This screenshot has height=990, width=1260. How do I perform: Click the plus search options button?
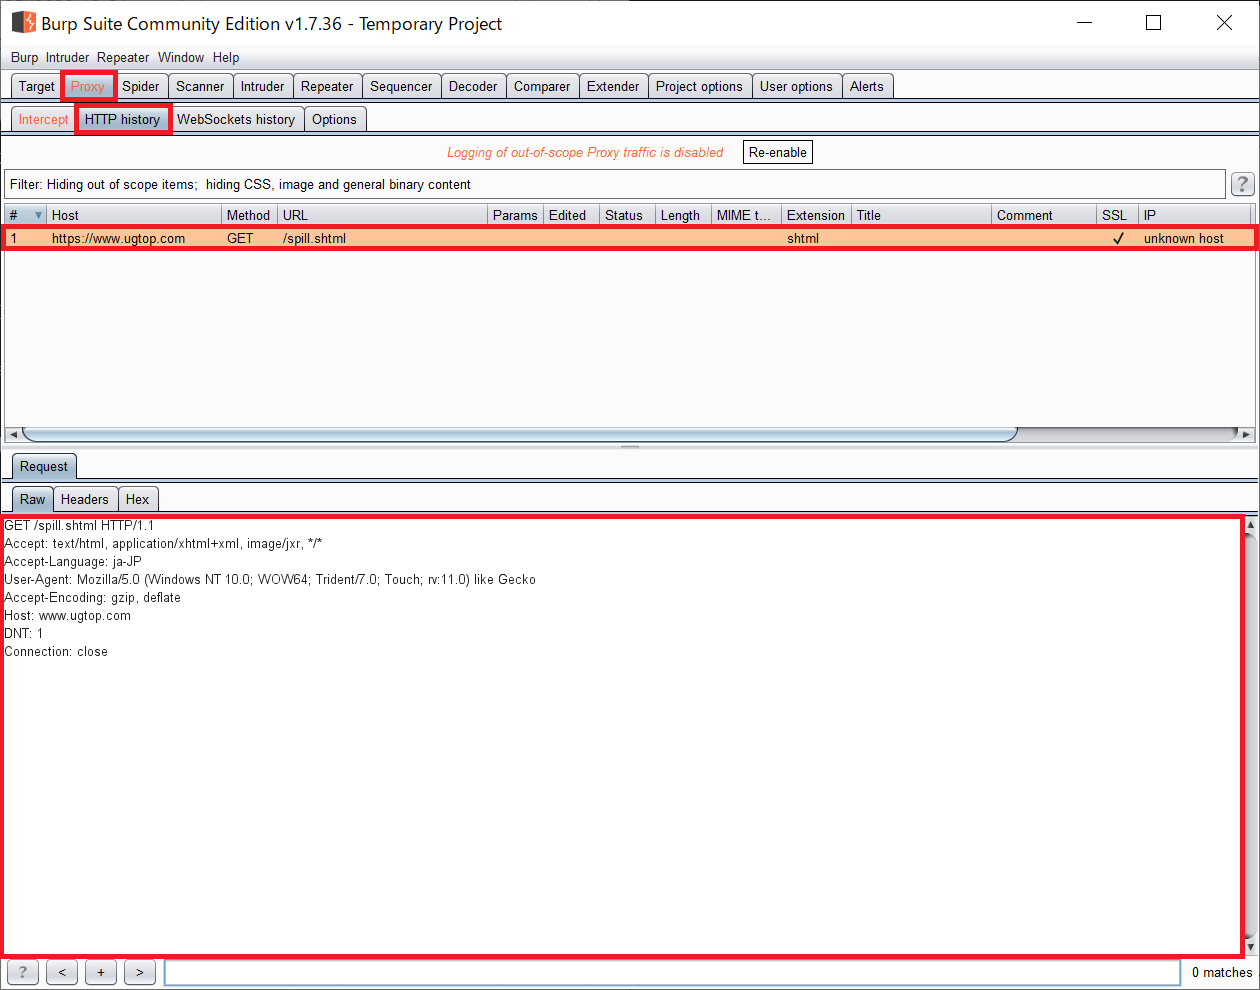[101, 972]
